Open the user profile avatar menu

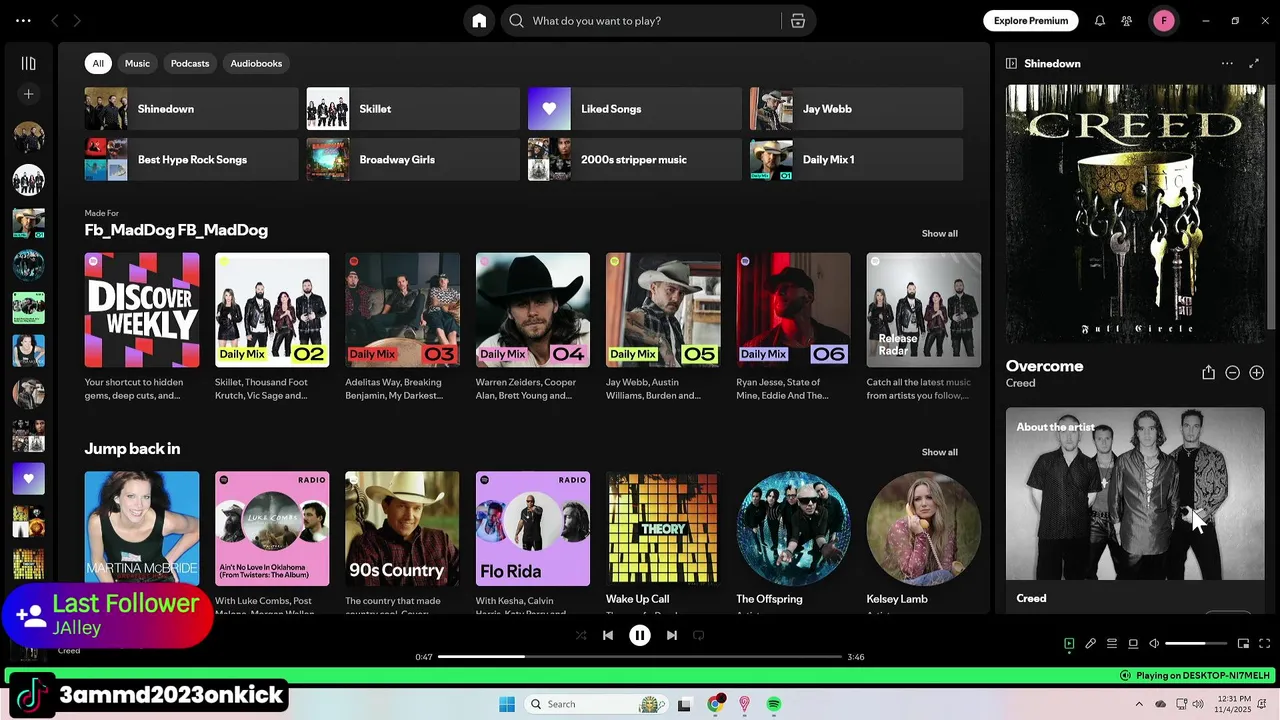(x=1164, y=21)
